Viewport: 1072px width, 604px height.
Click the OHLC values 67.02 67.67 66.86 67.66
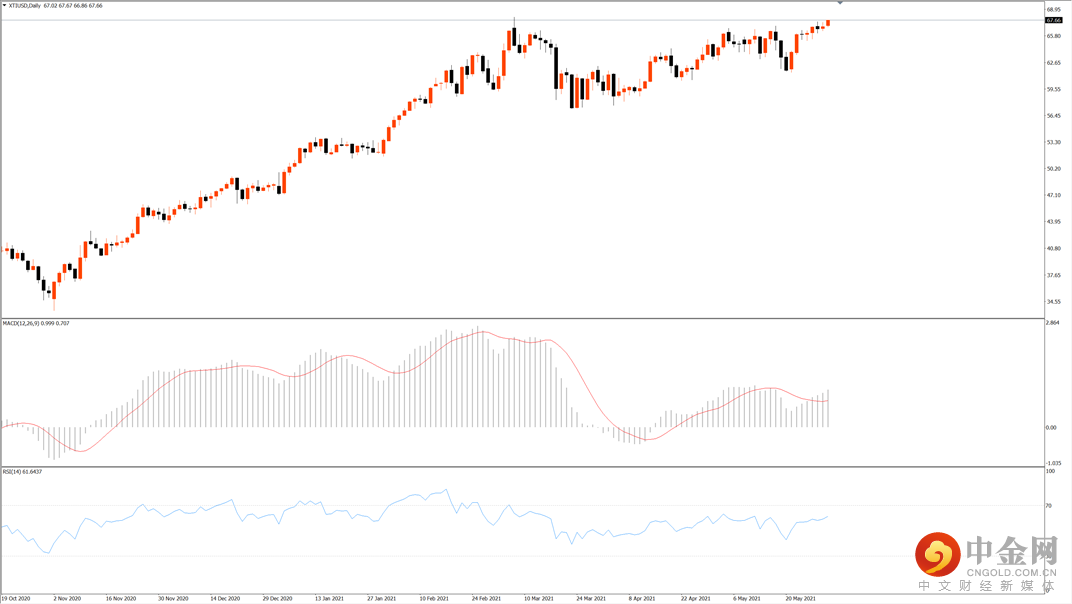[x=73, y=5]
